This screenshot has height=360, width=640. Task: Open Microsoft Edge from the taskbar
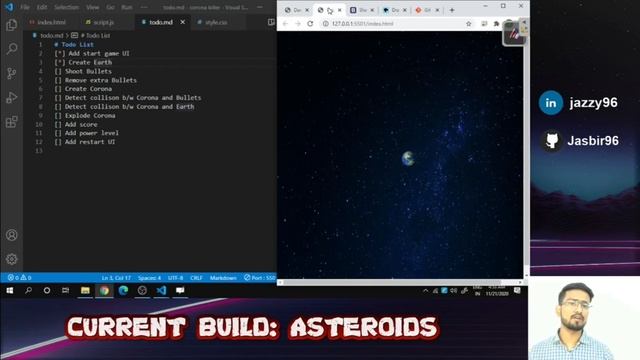tap(123, 290)
